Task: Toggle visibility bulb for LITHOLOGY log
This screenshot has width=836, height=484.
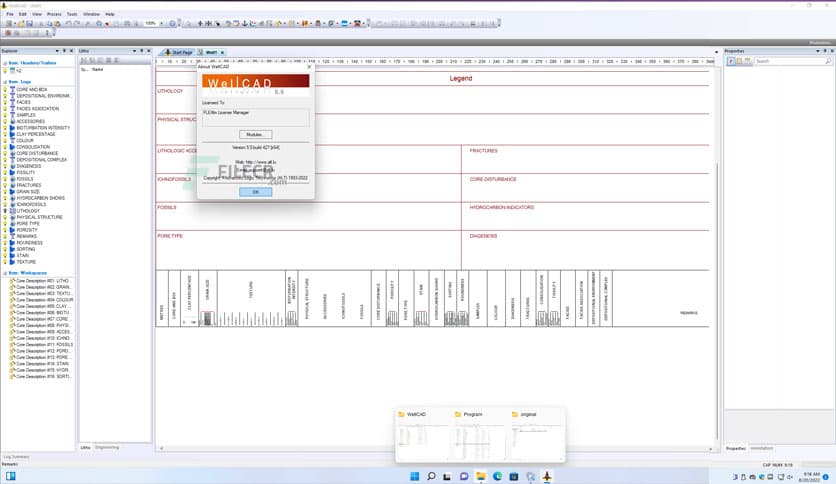Action: click(x=5, y=211)
